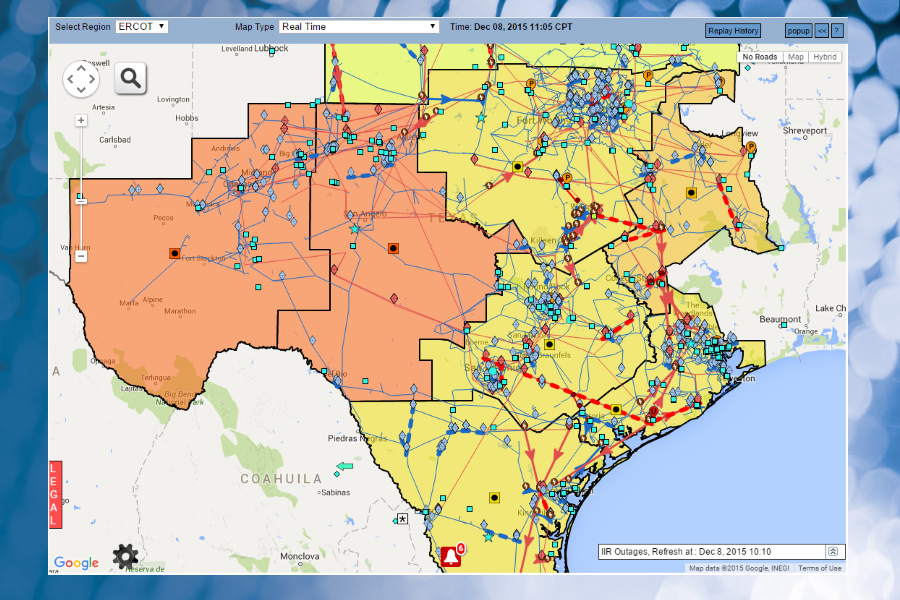Click the orange P marker northwest of Fort Worth
900x600 pixels.
531,84
